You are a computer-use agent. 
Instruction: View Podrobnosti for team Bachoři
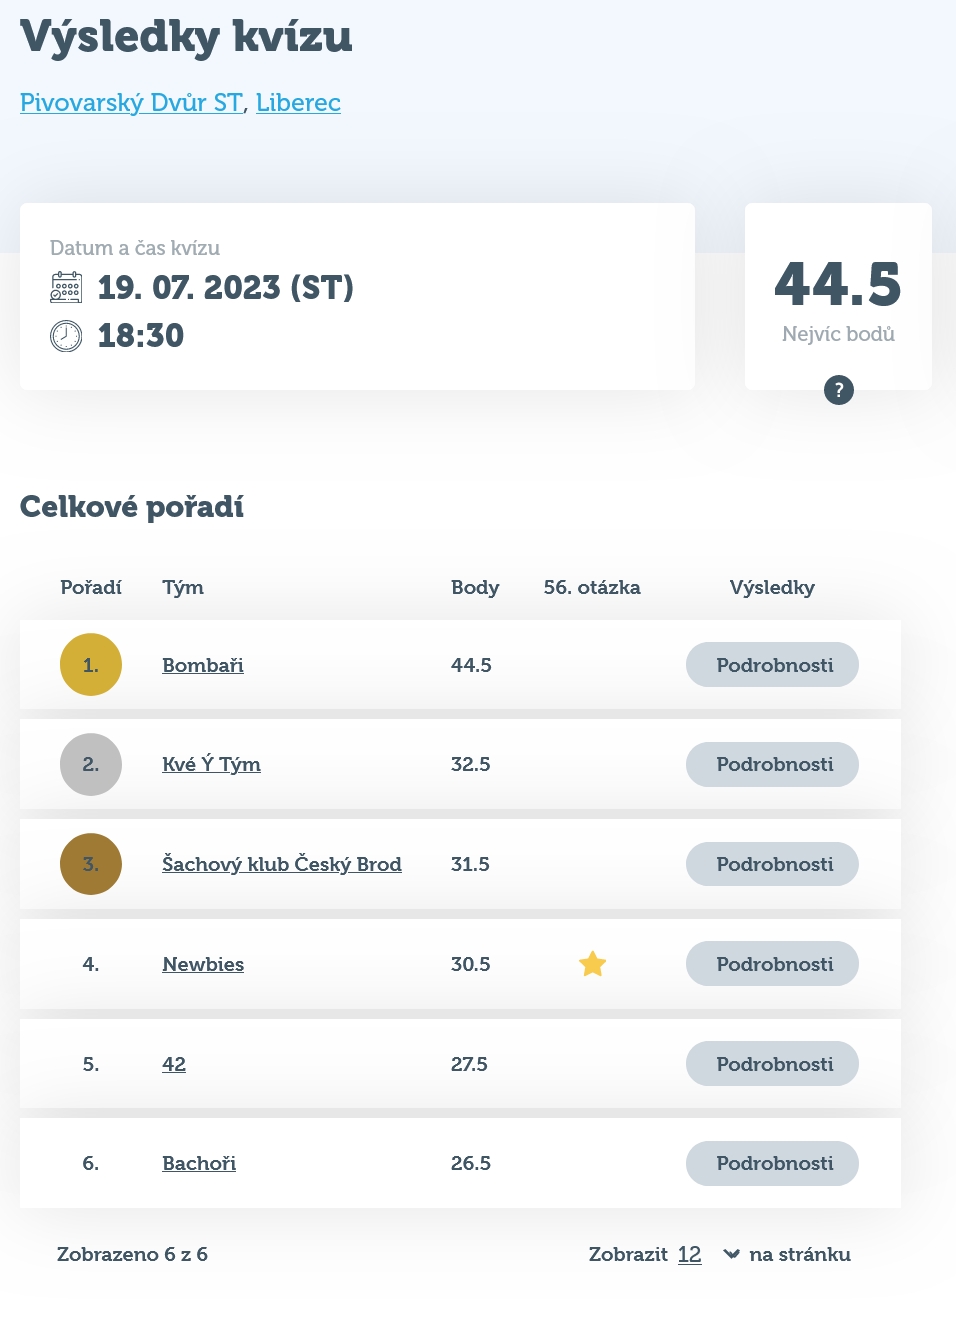point(772,1163)
